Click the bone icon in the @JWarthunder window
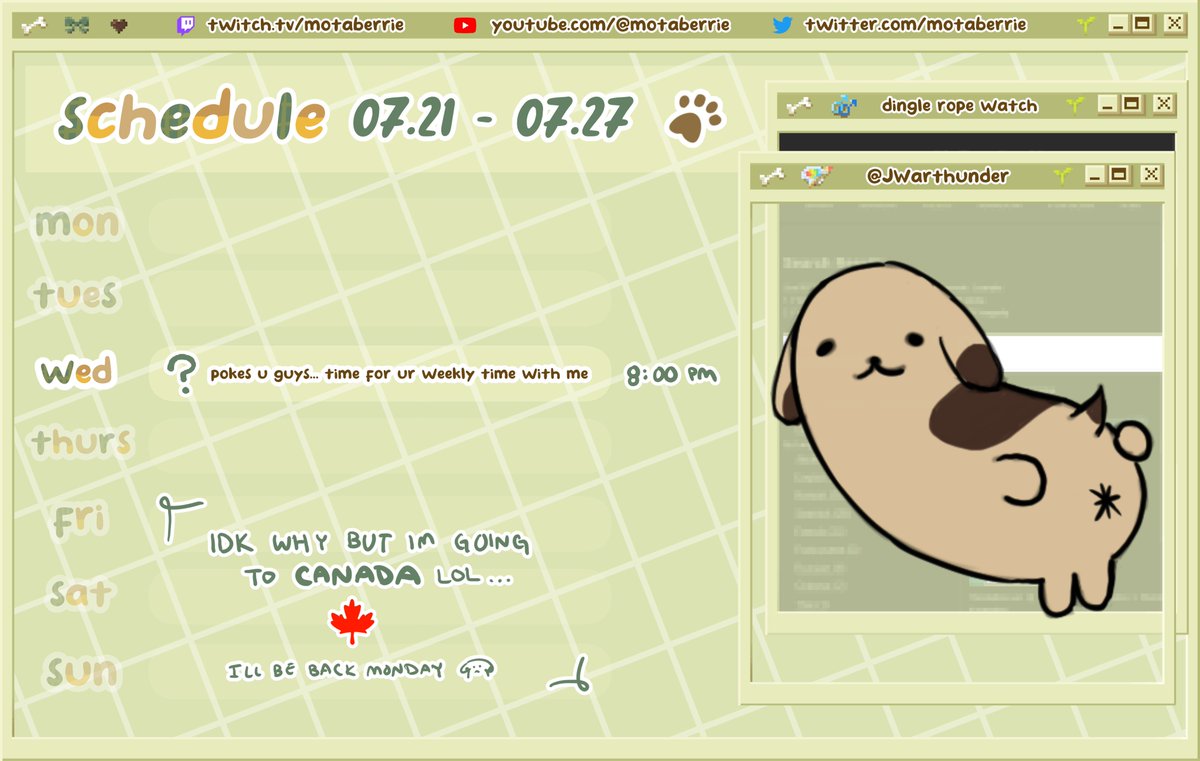 (x=772, y=176)
